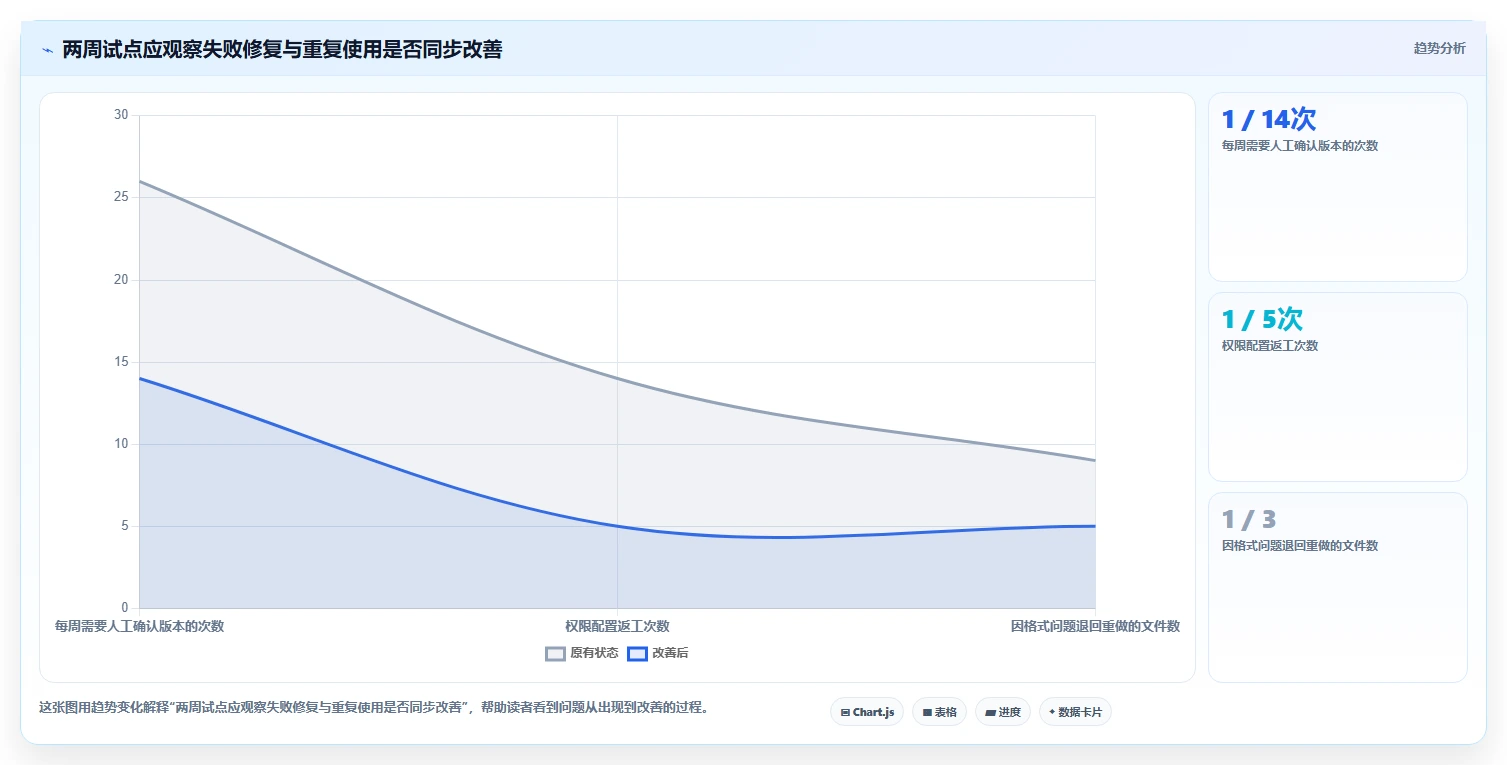This screenshot has height=765, width=1507.
Task: Click the chart title 两周试点应观察失败修复与重复使用是否同步改善
Action: (282, 50)
